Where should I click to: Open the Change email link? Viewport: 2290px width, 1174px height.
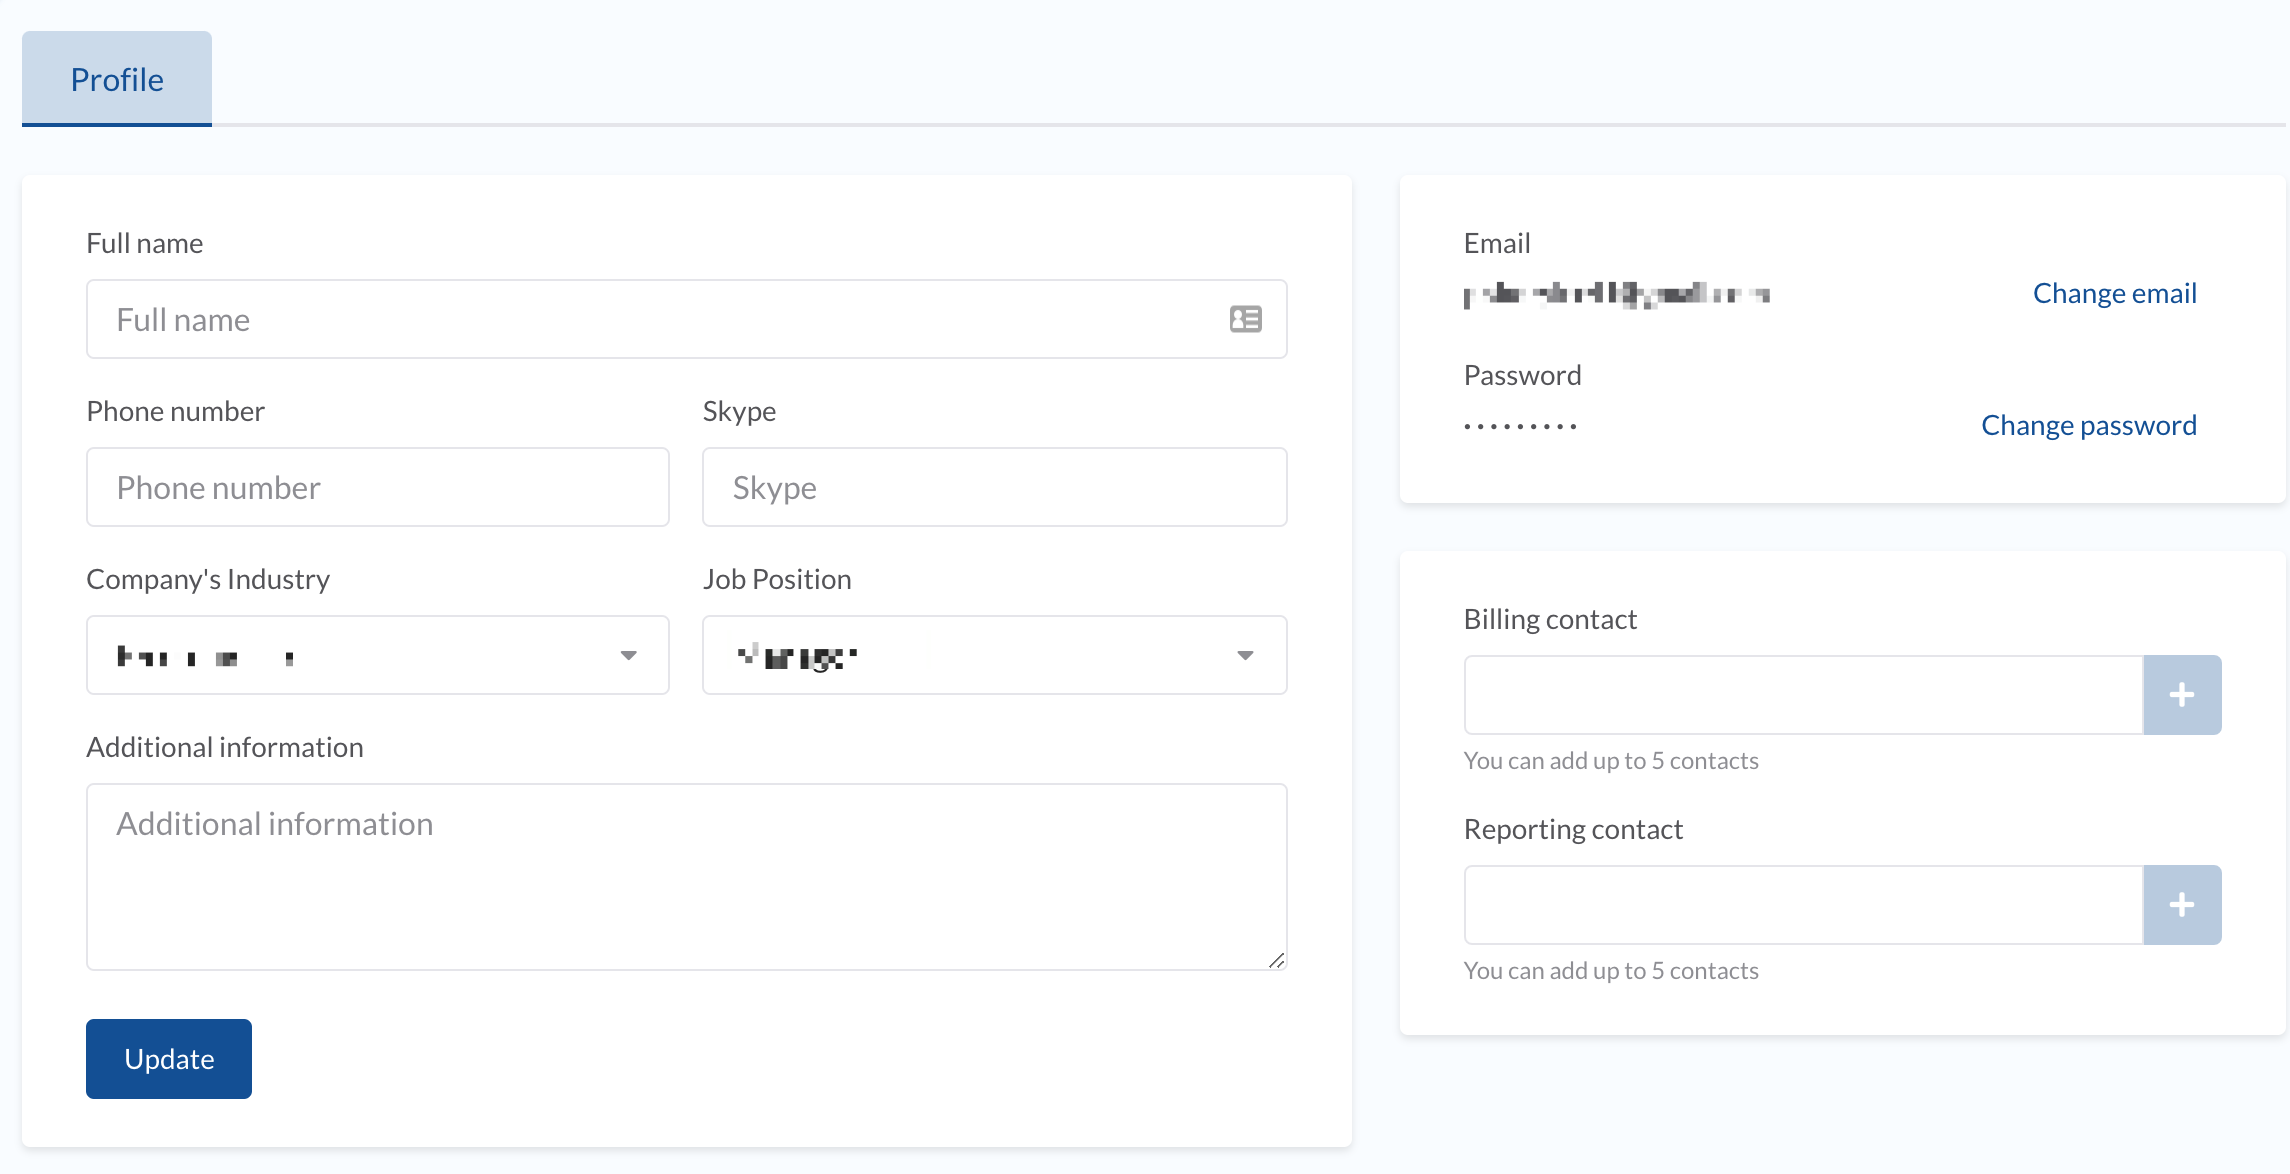point(2114,293)
